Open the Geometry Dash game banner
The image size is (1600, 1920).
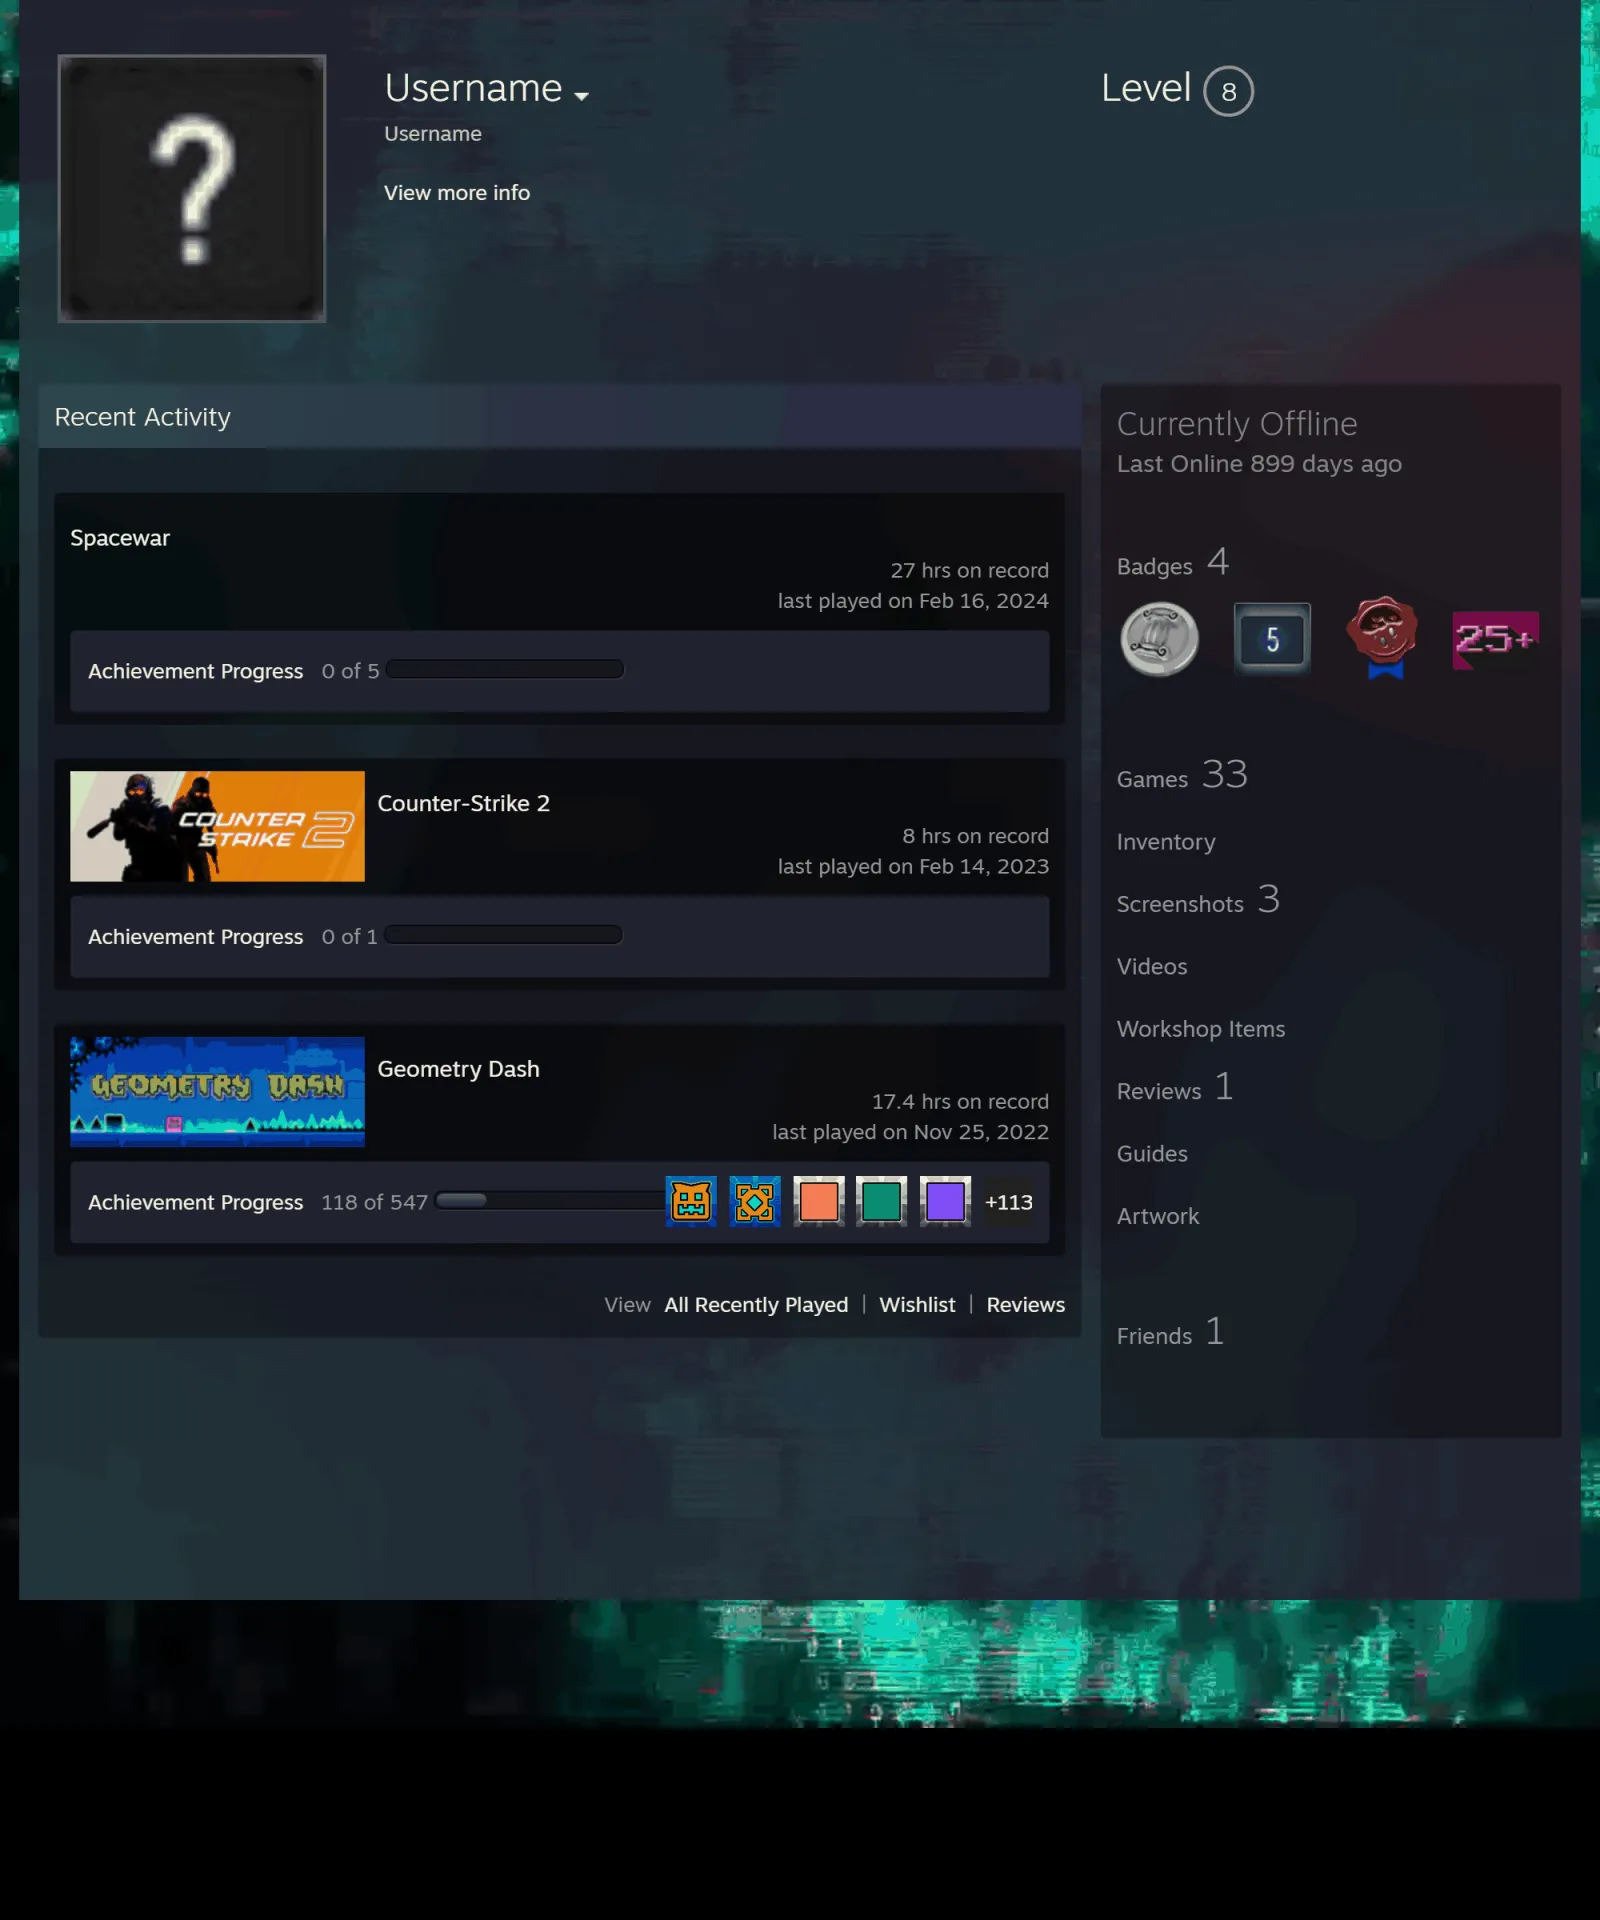click(x=217, y=1091)
